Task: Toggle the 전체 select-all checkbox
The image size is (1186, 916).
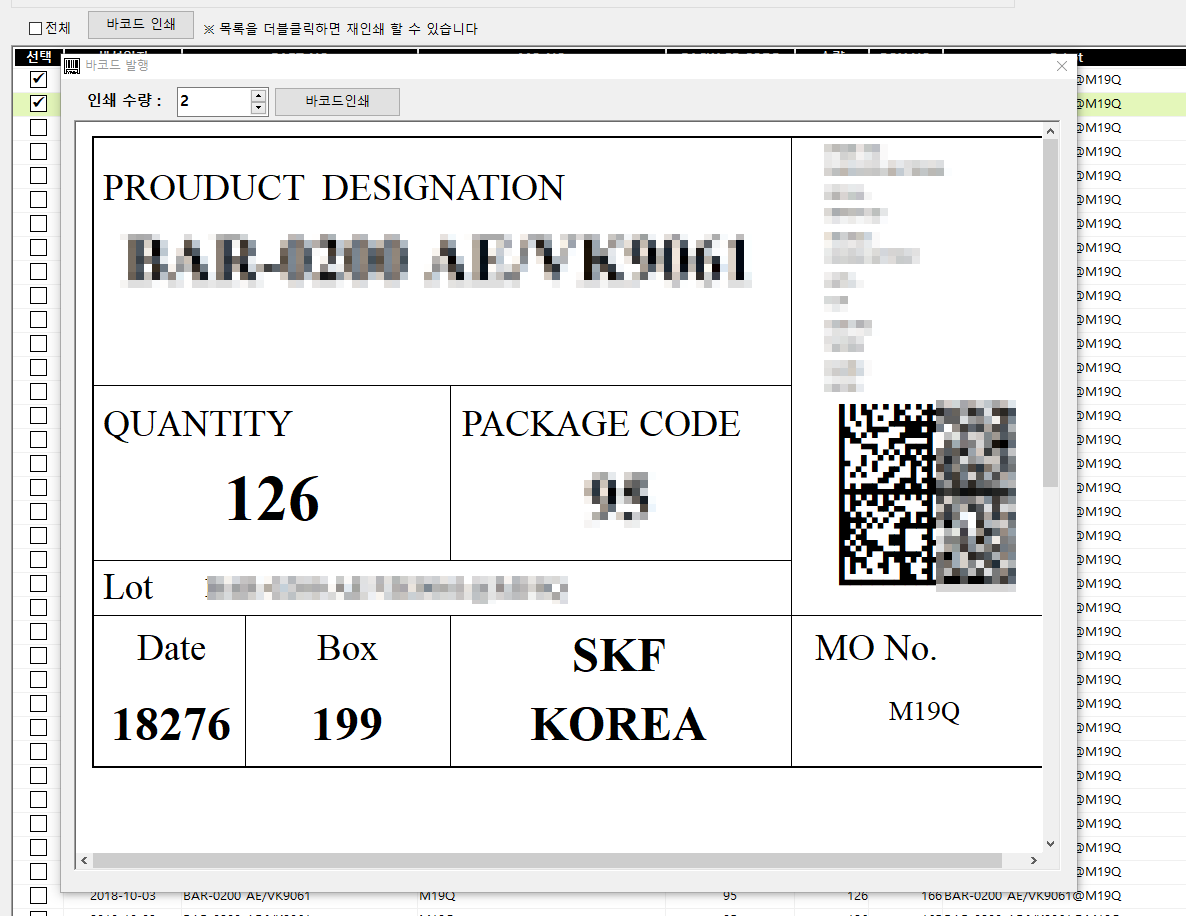Action: (36, 29)
